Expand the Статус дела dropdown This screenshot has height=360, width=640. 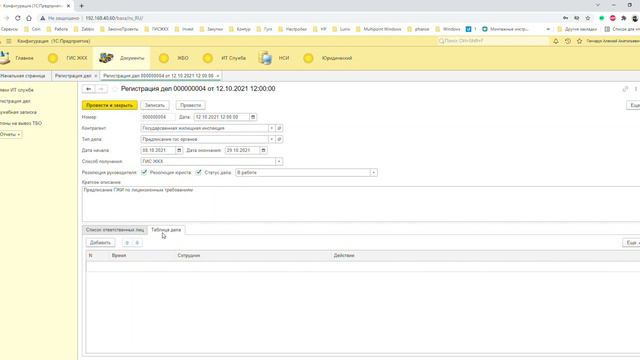pyautogui.click(x=373, y=173)
